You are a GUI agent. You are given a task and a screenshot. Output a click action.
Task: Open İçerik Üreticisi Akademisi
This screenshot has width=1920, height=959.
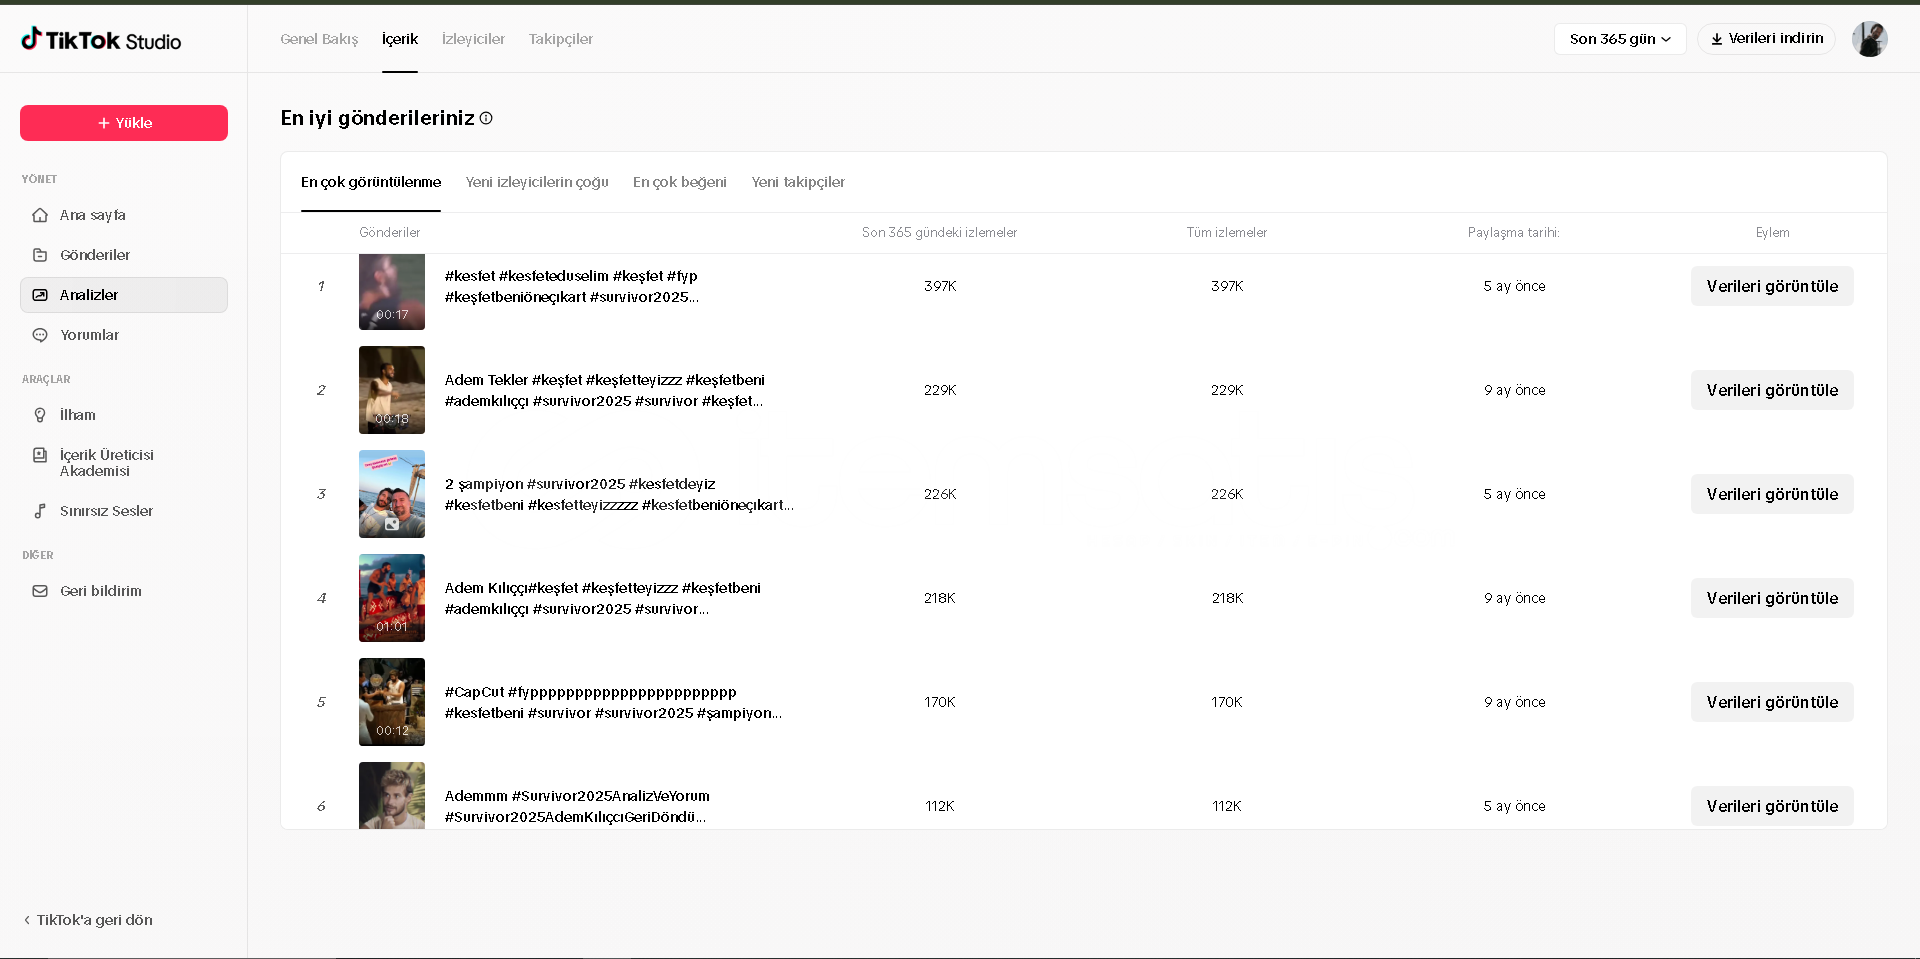pos(106,462)
